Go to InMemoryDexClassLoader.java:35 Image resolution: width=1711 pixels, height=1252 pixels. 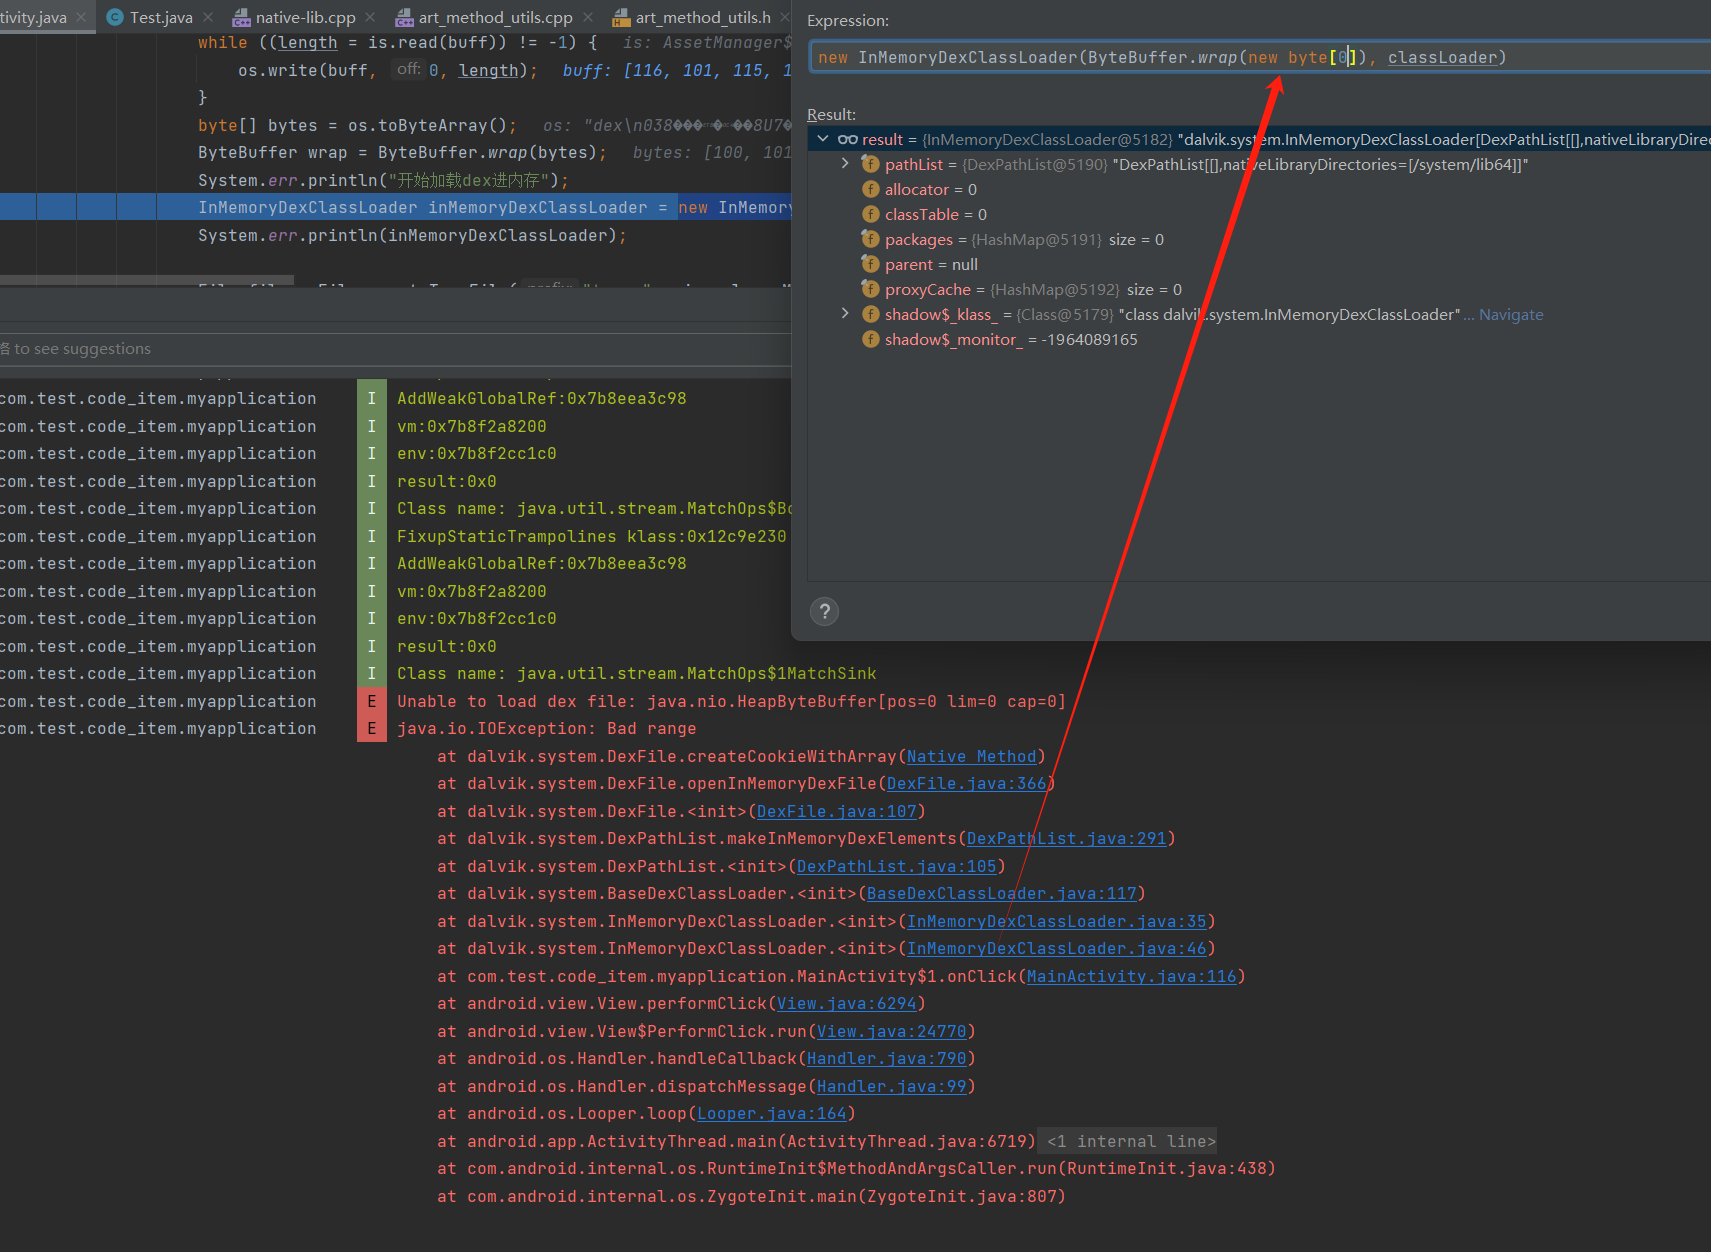1056,921
